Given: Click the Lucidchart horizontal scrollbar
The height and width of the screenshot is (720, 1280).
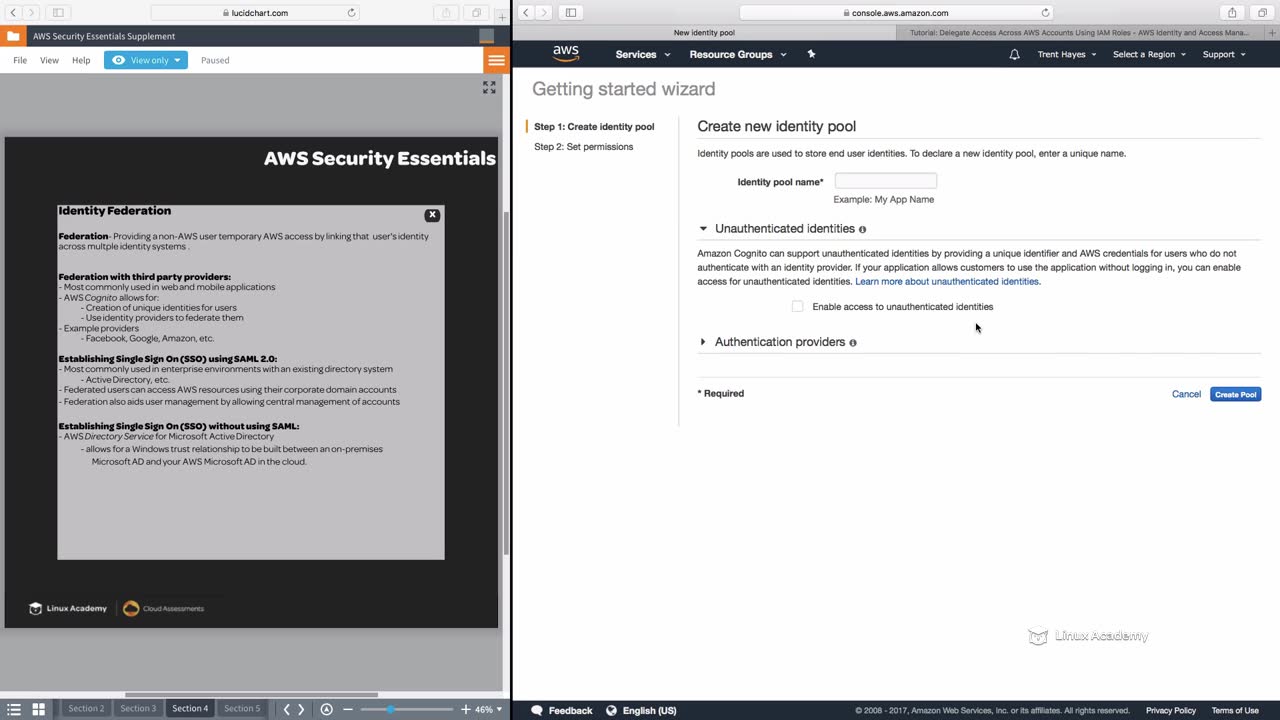Looking at the screenshot, I should (x=251, y=694).
